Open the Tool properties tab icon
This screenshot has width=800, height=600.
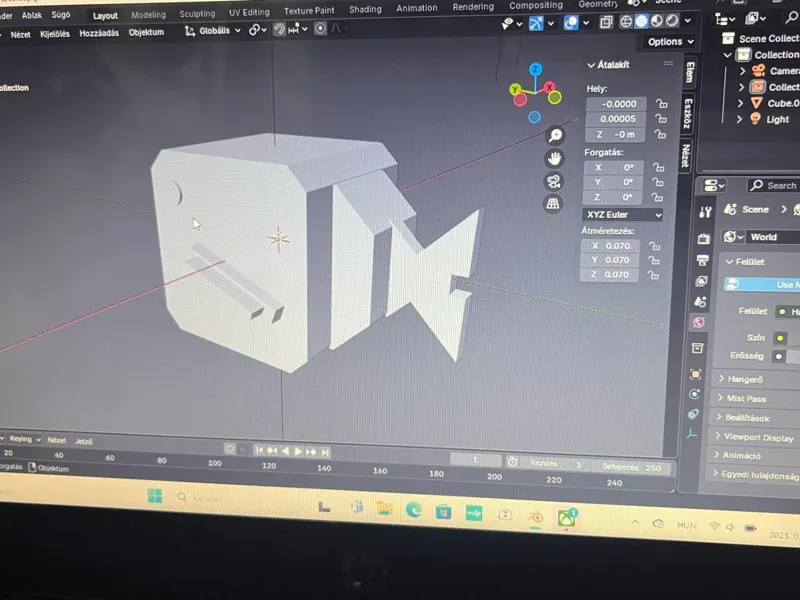(x=706, y=213)
